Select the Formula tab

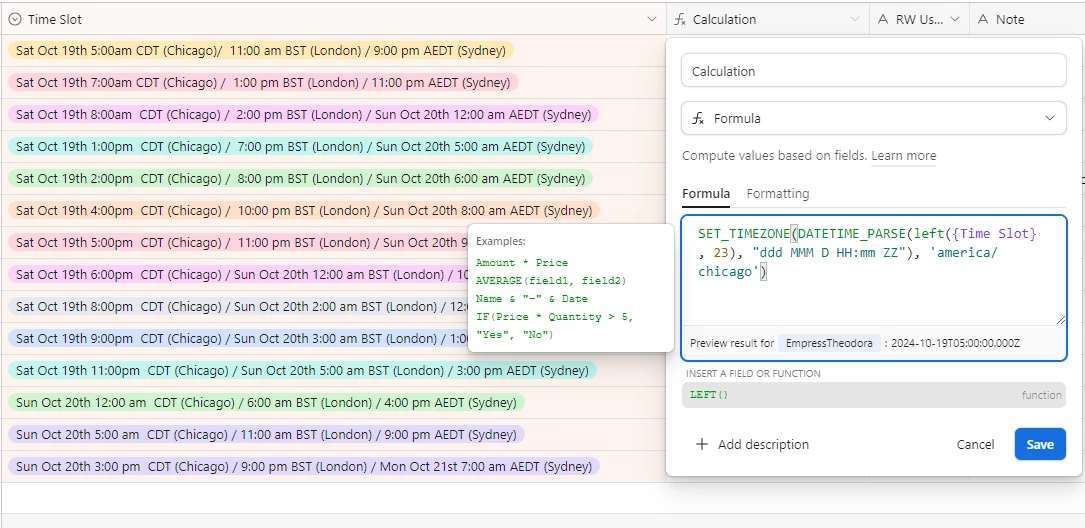706,194
